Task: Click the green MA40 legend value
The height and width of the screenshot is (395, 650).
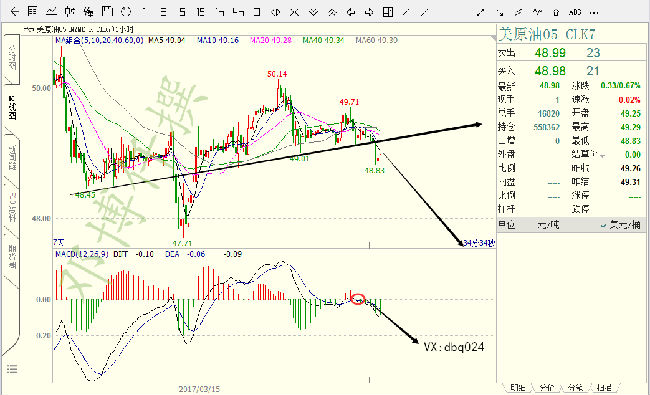Action: [x=323, y=40]
